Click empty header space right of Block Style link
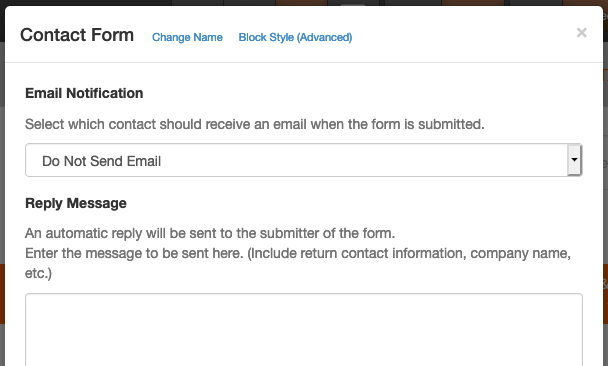This screenshot has width=608, height=366. [461, 35]
